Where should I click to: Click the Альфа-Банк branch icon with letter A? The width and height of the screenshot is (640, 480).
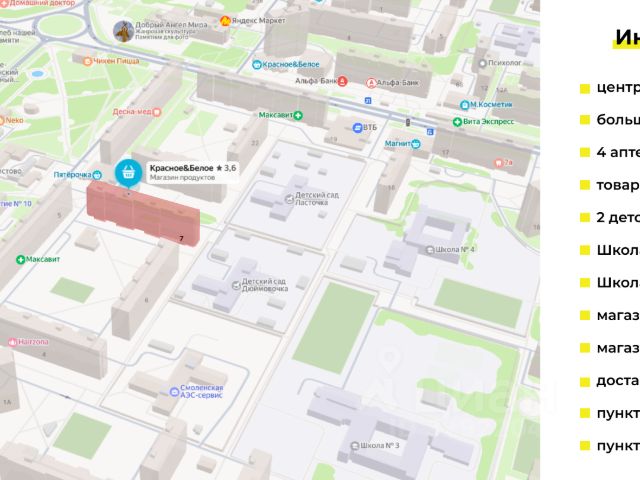pyautogui.click(x=371, y=83)
